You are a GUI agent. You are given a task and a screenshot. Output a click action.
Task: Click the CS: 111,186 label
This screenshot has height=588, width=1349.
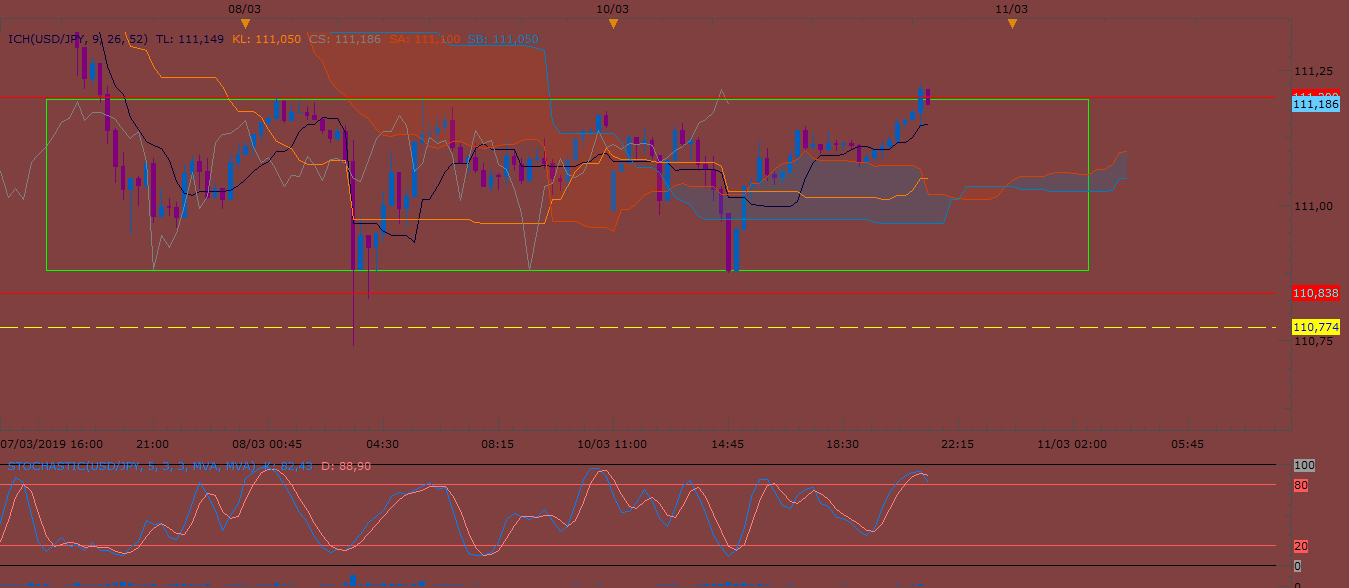tap(345, 39)
